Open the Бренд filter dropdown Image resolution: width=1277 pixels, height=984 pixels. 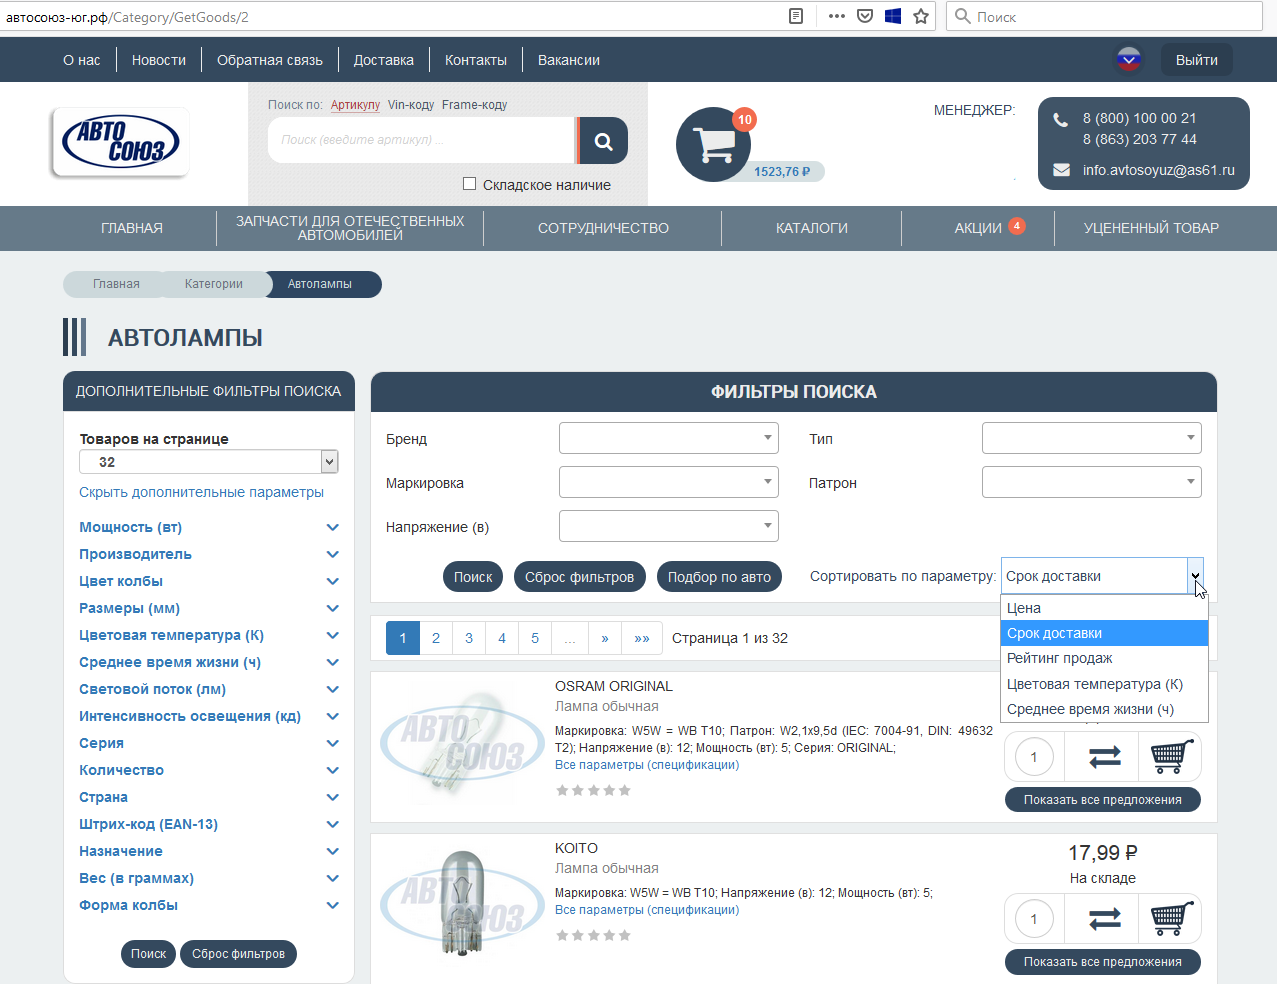click(668, 438)
